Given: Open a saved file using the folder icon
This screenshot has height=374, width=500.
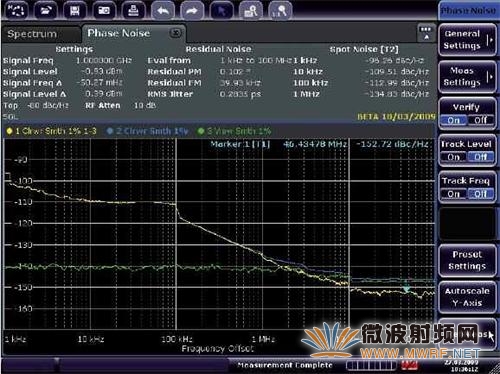Looking at the screenshot, I should 45,10.
